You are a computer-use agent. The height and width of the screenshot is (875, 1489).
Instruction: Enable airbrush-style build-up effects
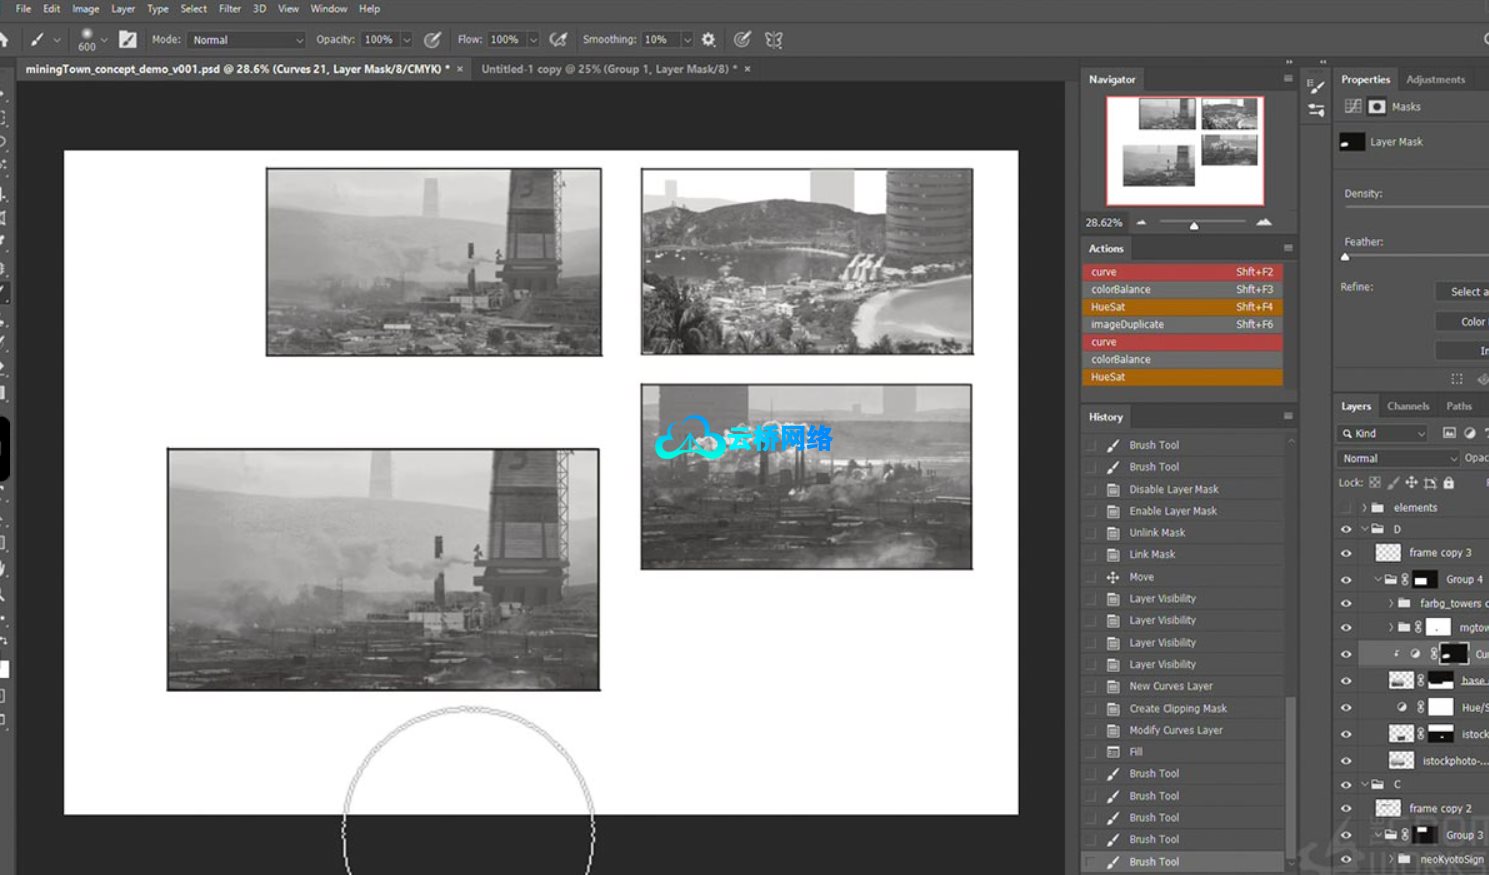click(x=559, y=40)
